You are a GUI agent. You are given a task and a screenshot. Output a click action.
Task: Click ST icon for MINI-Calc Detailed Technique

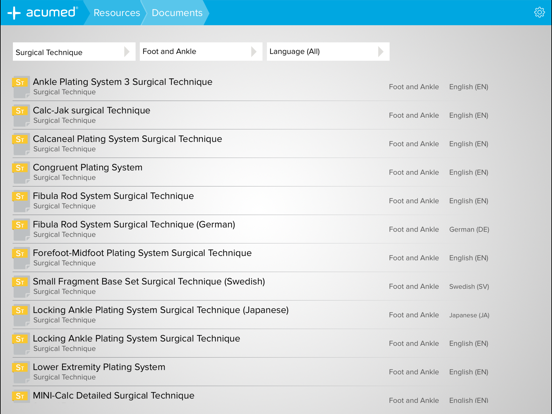[20, 397]
